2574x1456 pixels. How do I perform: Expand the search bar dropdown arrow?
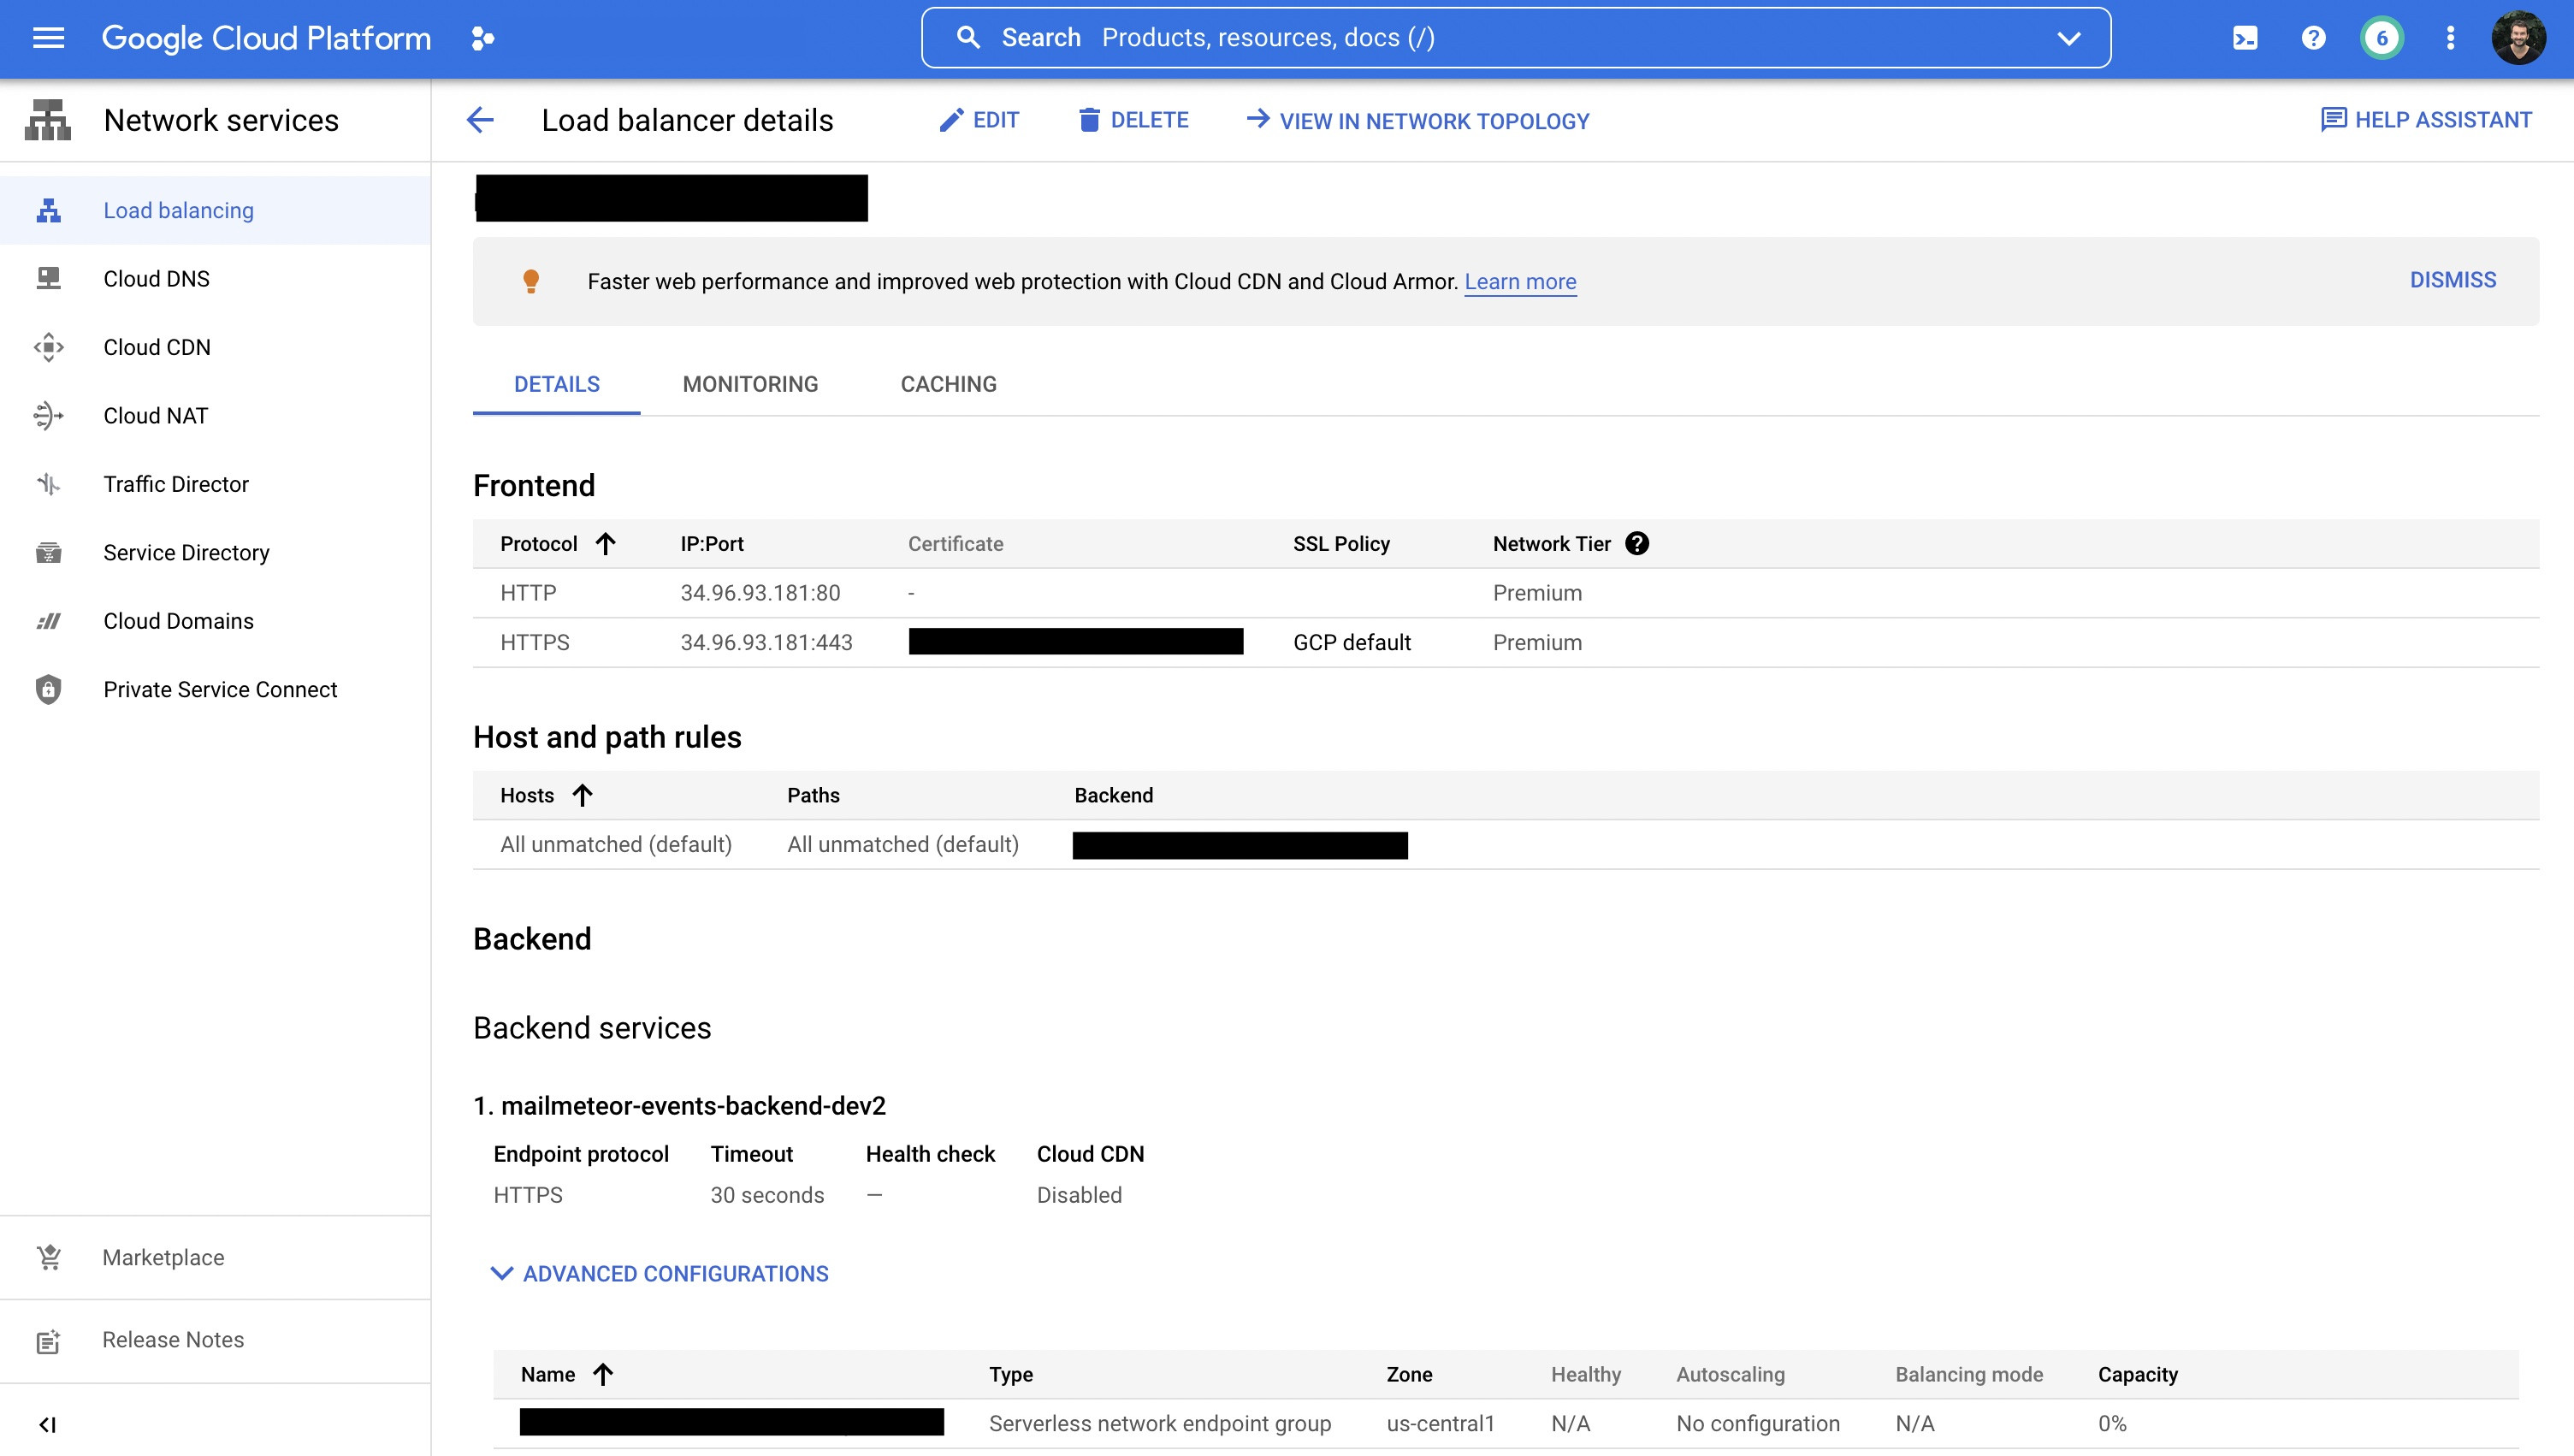pos(2069,38)
